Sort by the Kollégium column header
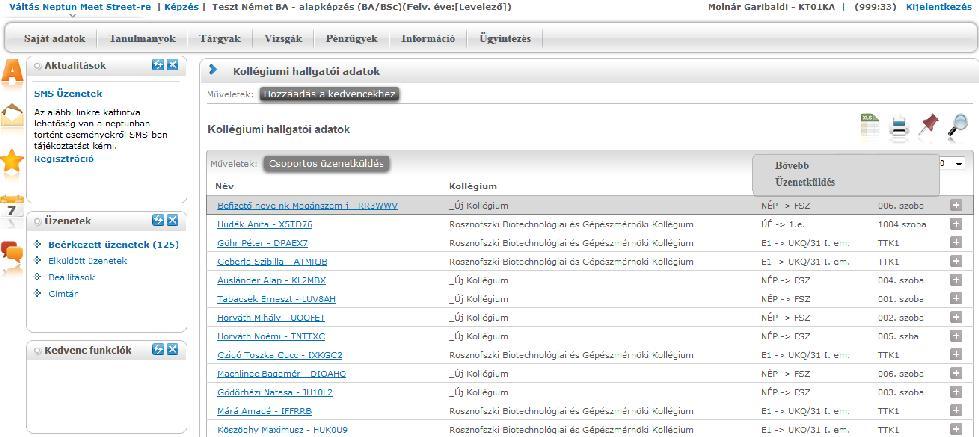The image size is (979, 437). [x=473, y=186]
